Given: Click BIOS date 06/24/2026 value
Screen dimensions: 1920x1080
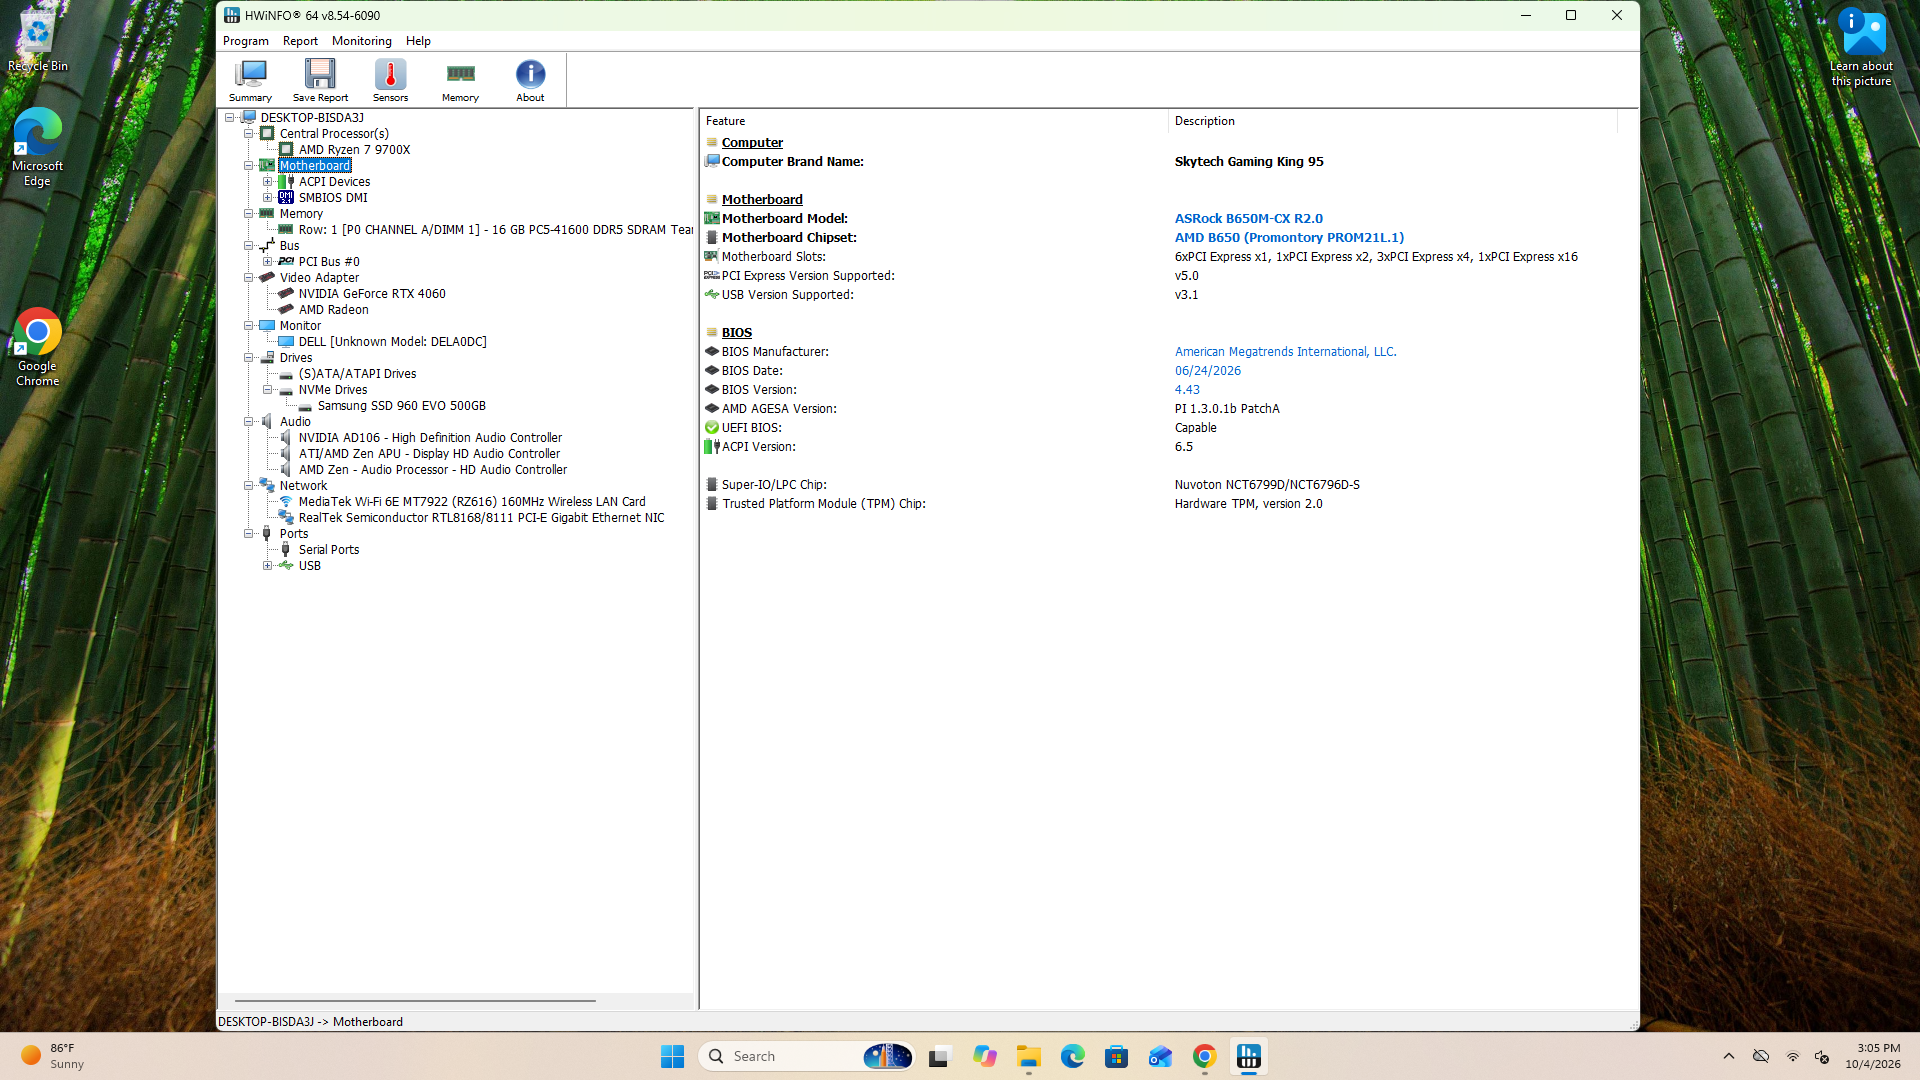Looking at the screenshot, I should [x=1207, y=370].
